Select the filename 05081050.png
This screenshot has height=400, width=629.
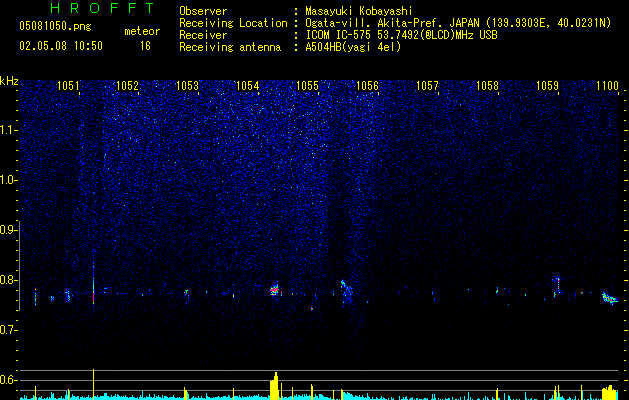click(55, 27)
